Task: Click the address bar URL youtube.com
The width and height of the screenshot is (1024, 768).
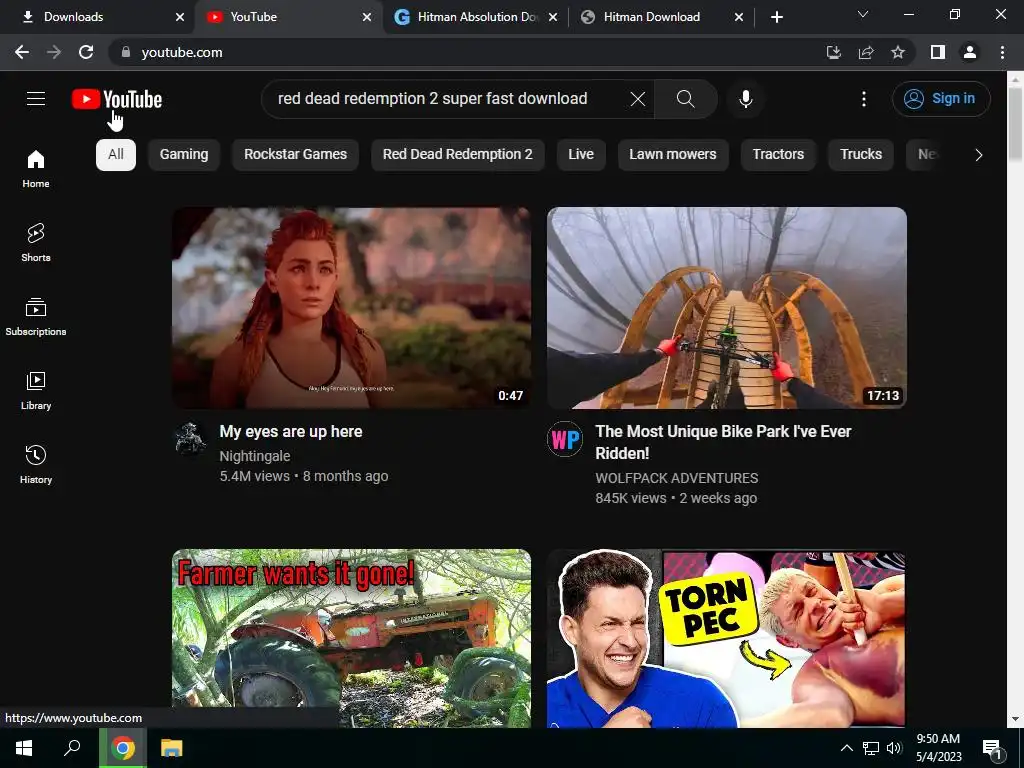Action: [x=182, y=52]
